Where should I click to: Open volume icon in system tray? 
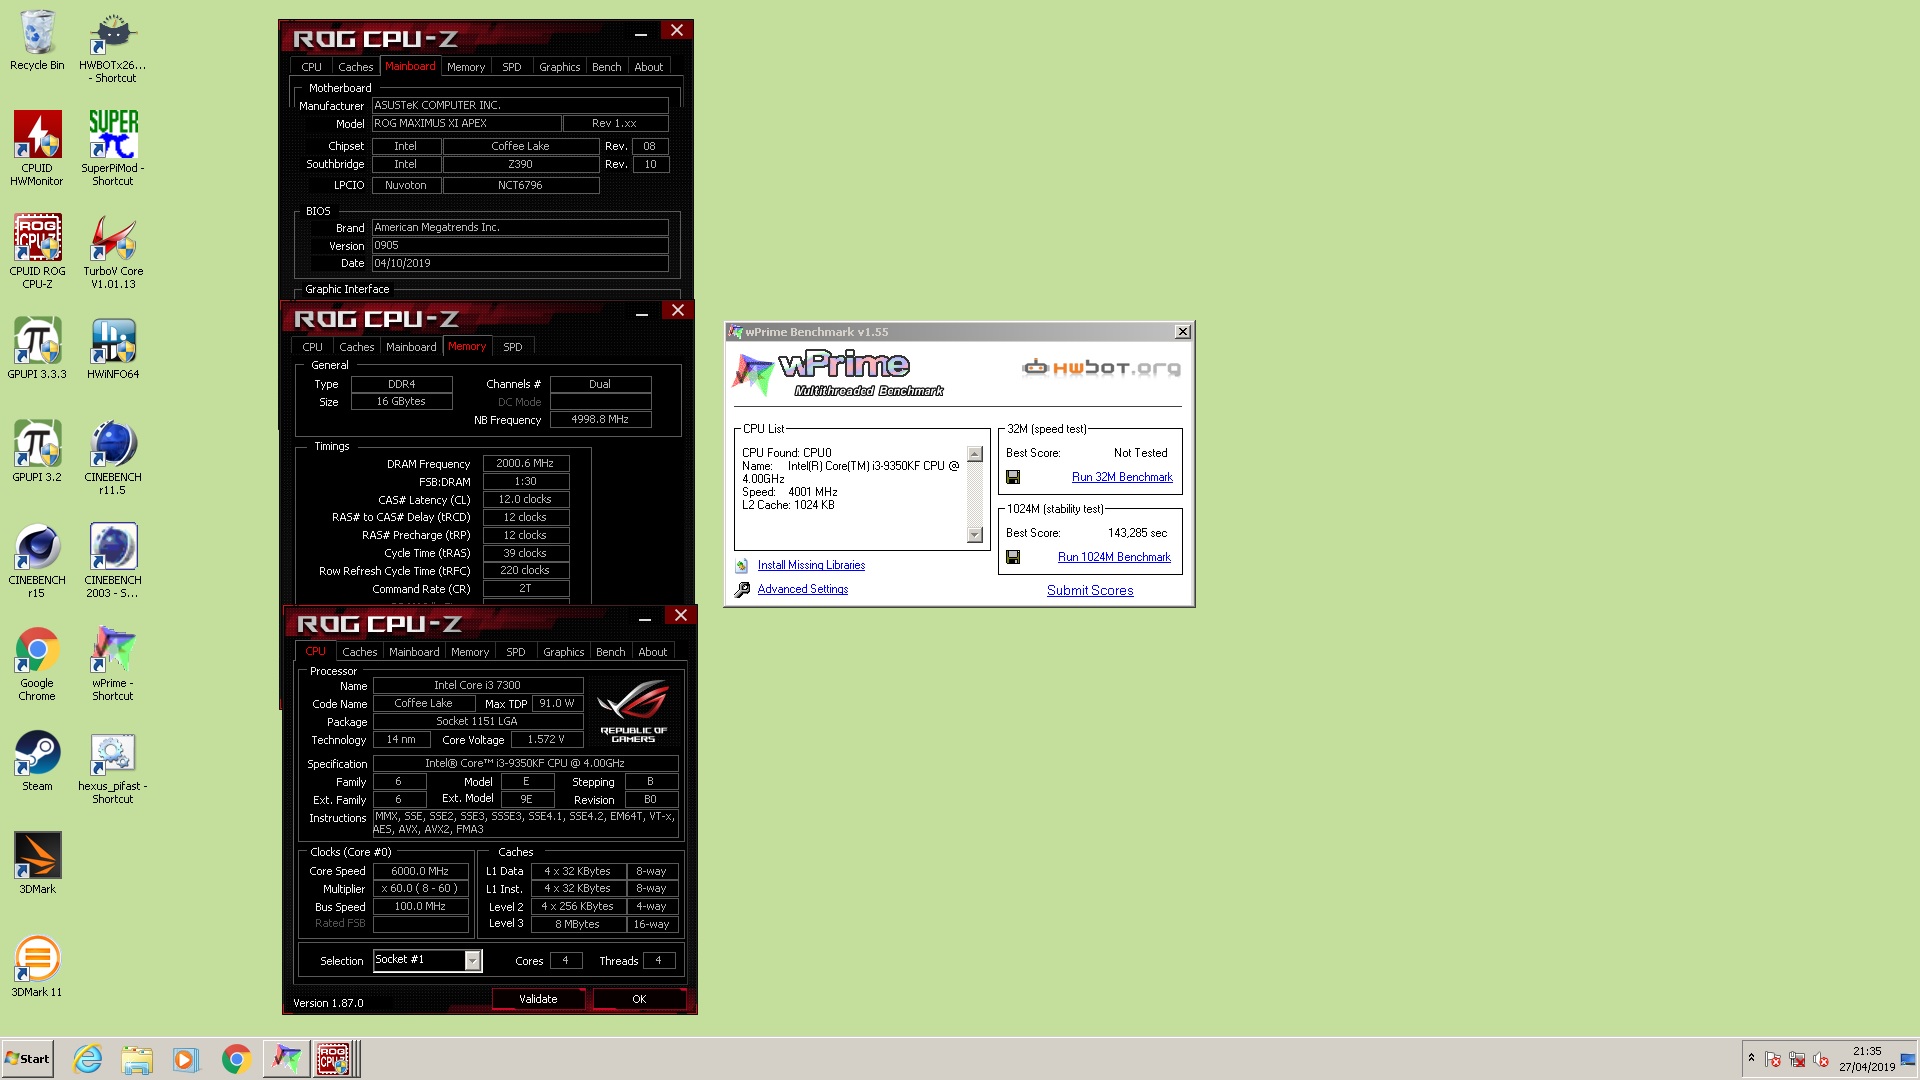pyautogui.click(x=1821, y=1059)
